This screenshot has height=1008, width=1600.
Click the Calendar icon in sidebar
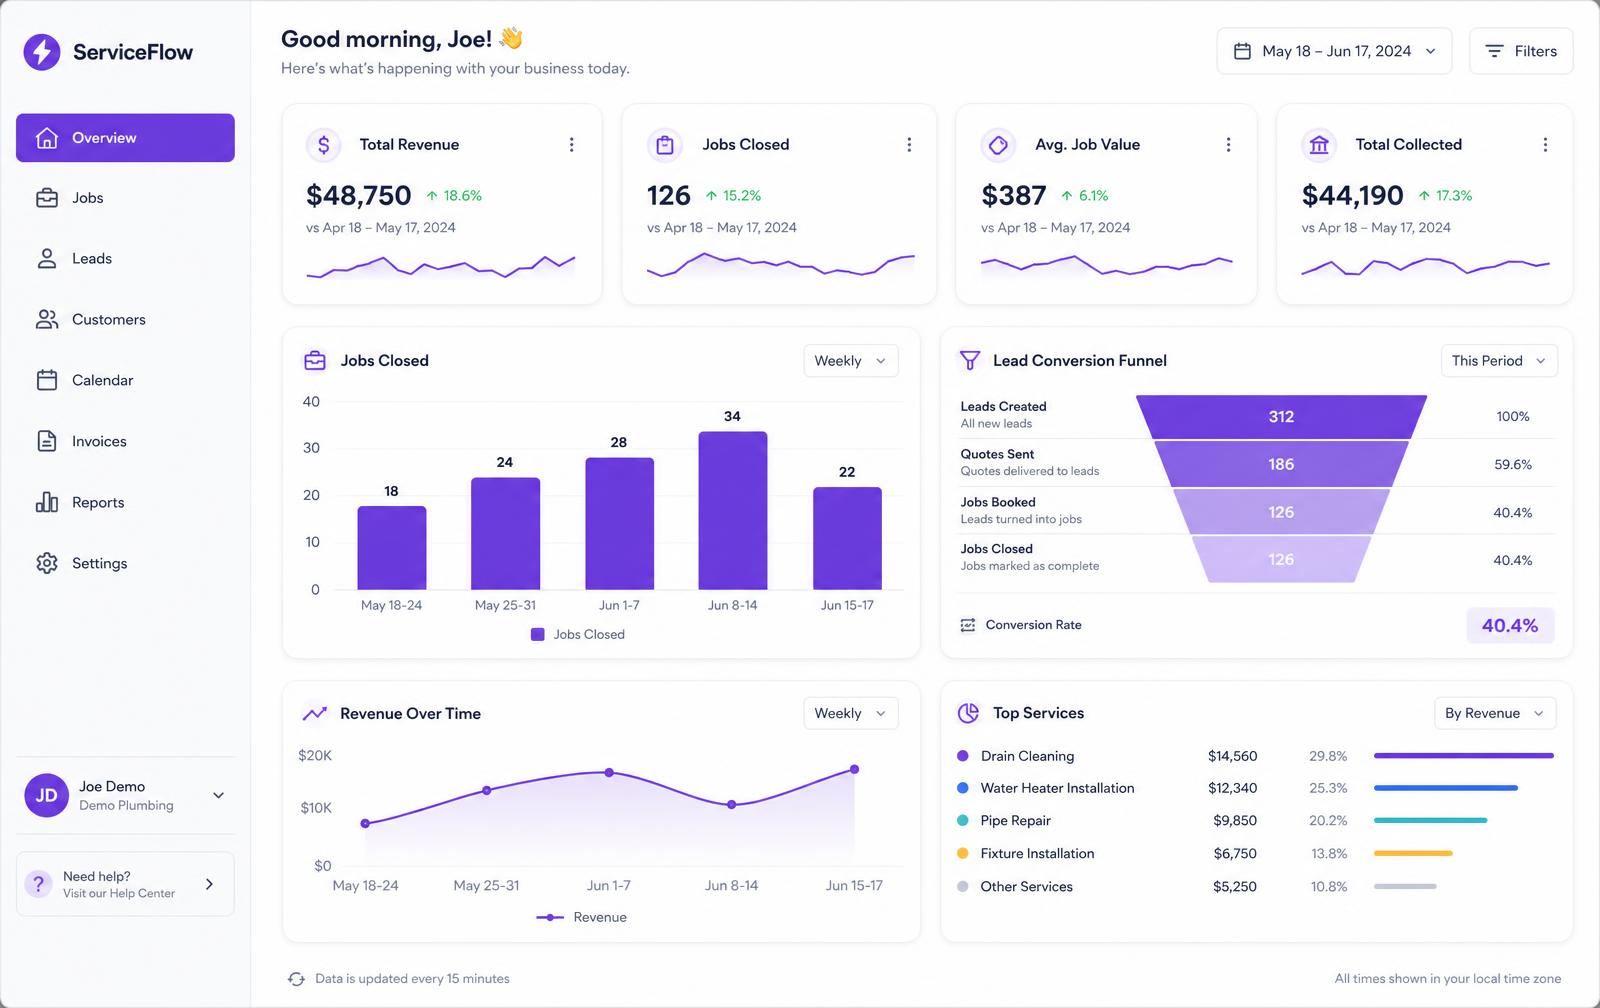[x=47, y=380]
